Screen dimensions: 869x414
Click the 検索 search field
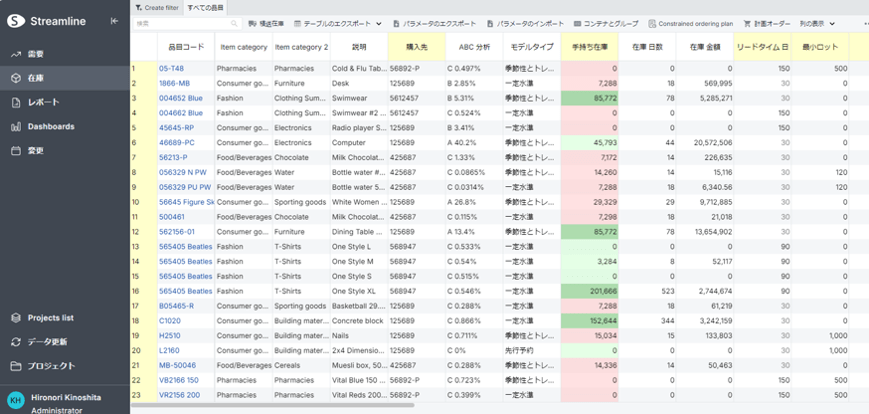[186, 23]
